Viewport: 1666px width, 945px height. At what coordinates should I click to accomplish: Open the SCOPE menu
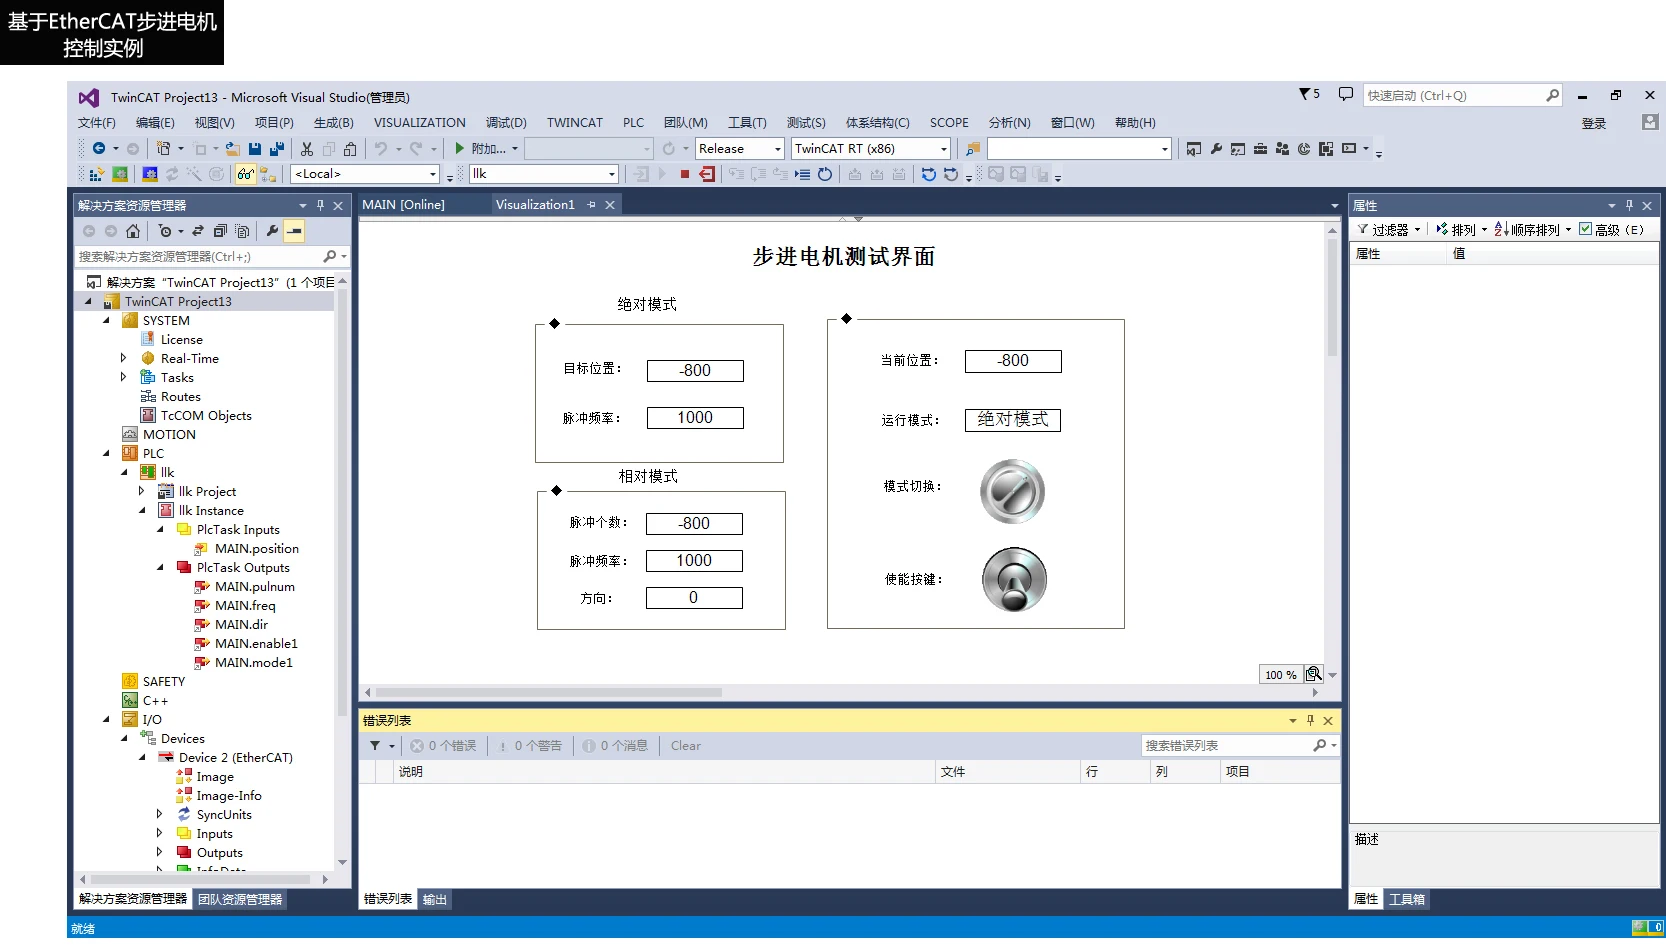tap(949, 123)
